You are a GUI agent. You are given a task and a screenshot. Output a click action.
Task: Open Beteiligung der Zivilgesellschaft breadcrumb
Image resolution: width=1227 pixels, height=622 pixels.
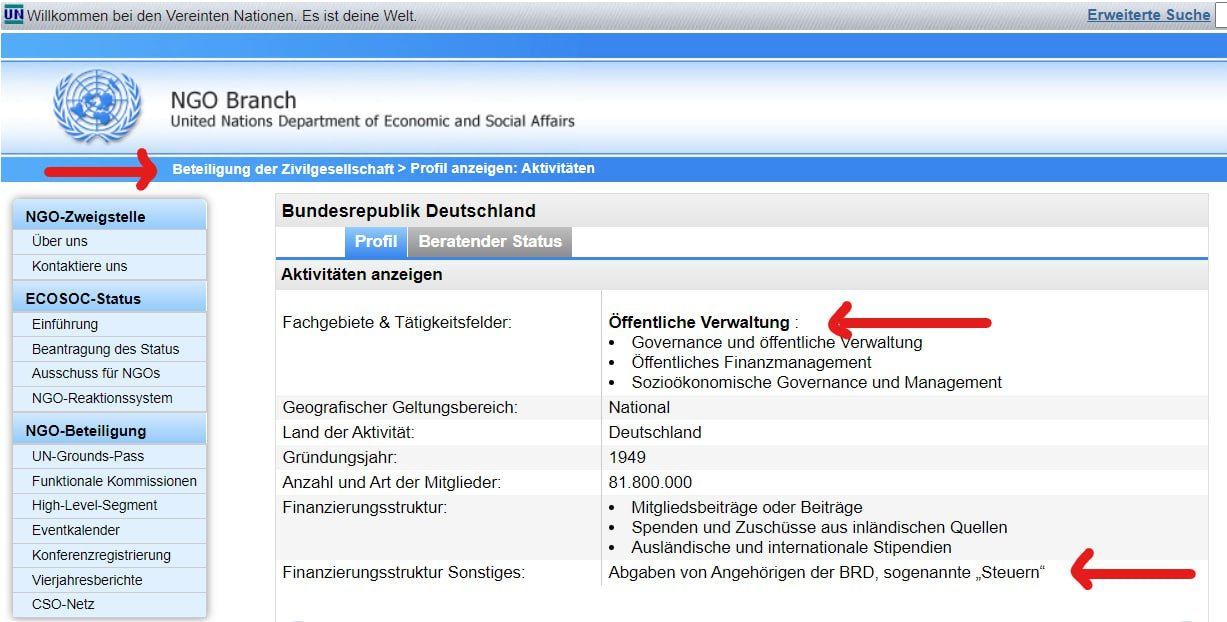tap(283, 169)
